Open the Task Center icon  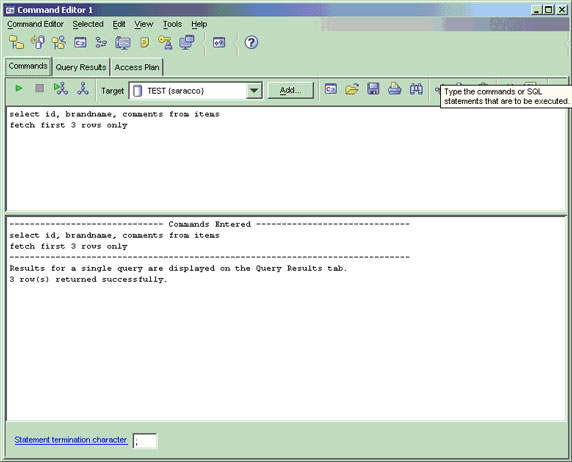tap(101, 43)
